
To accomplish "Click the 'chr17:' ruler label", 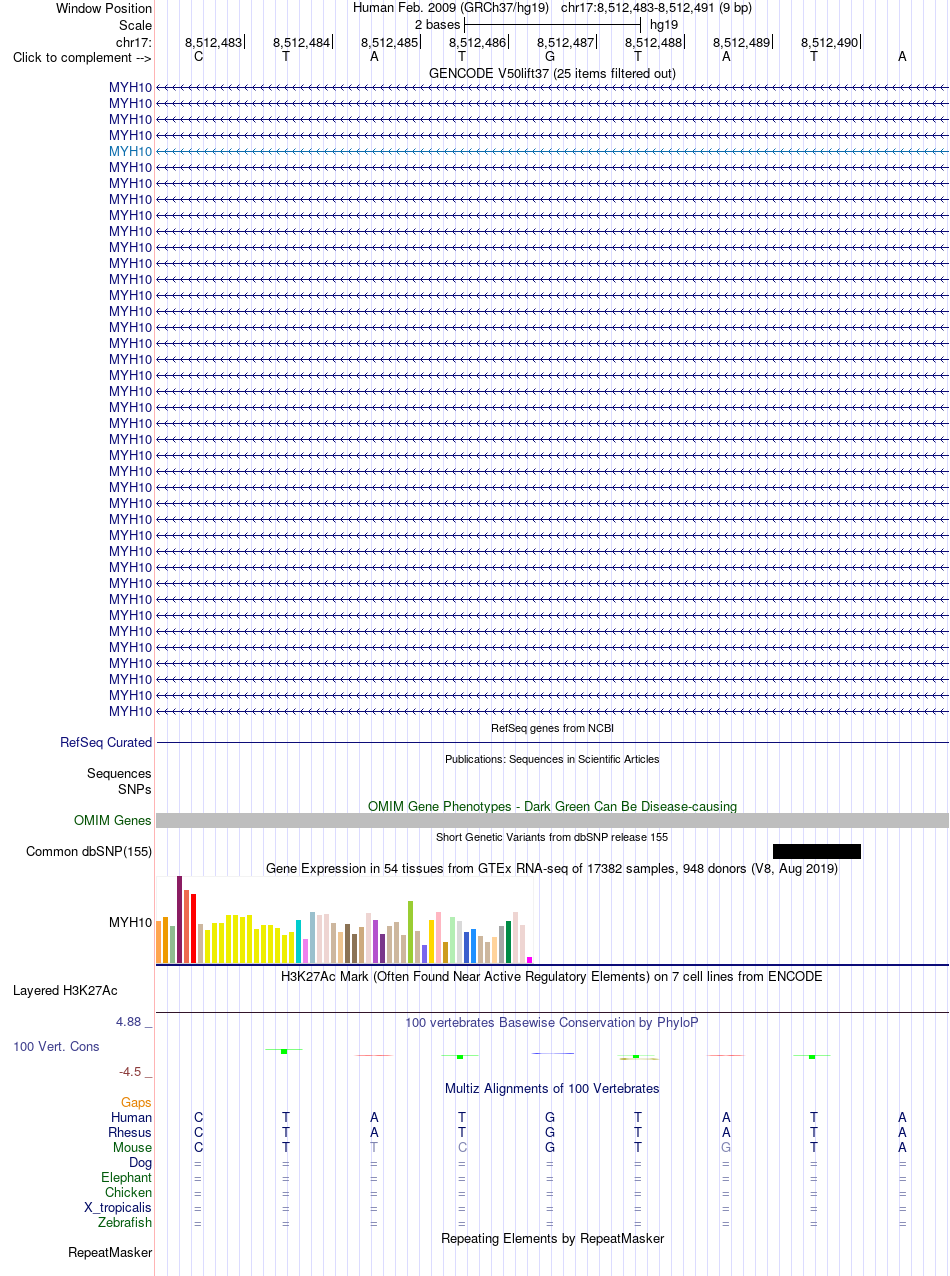I will 134,42.
